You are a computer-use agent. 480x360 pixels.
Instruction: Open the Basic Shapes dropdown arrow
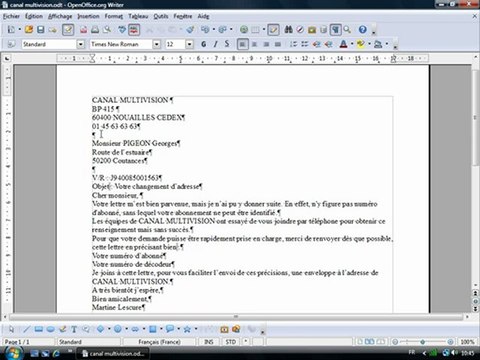pyautogui.click(x=109, y=329)
